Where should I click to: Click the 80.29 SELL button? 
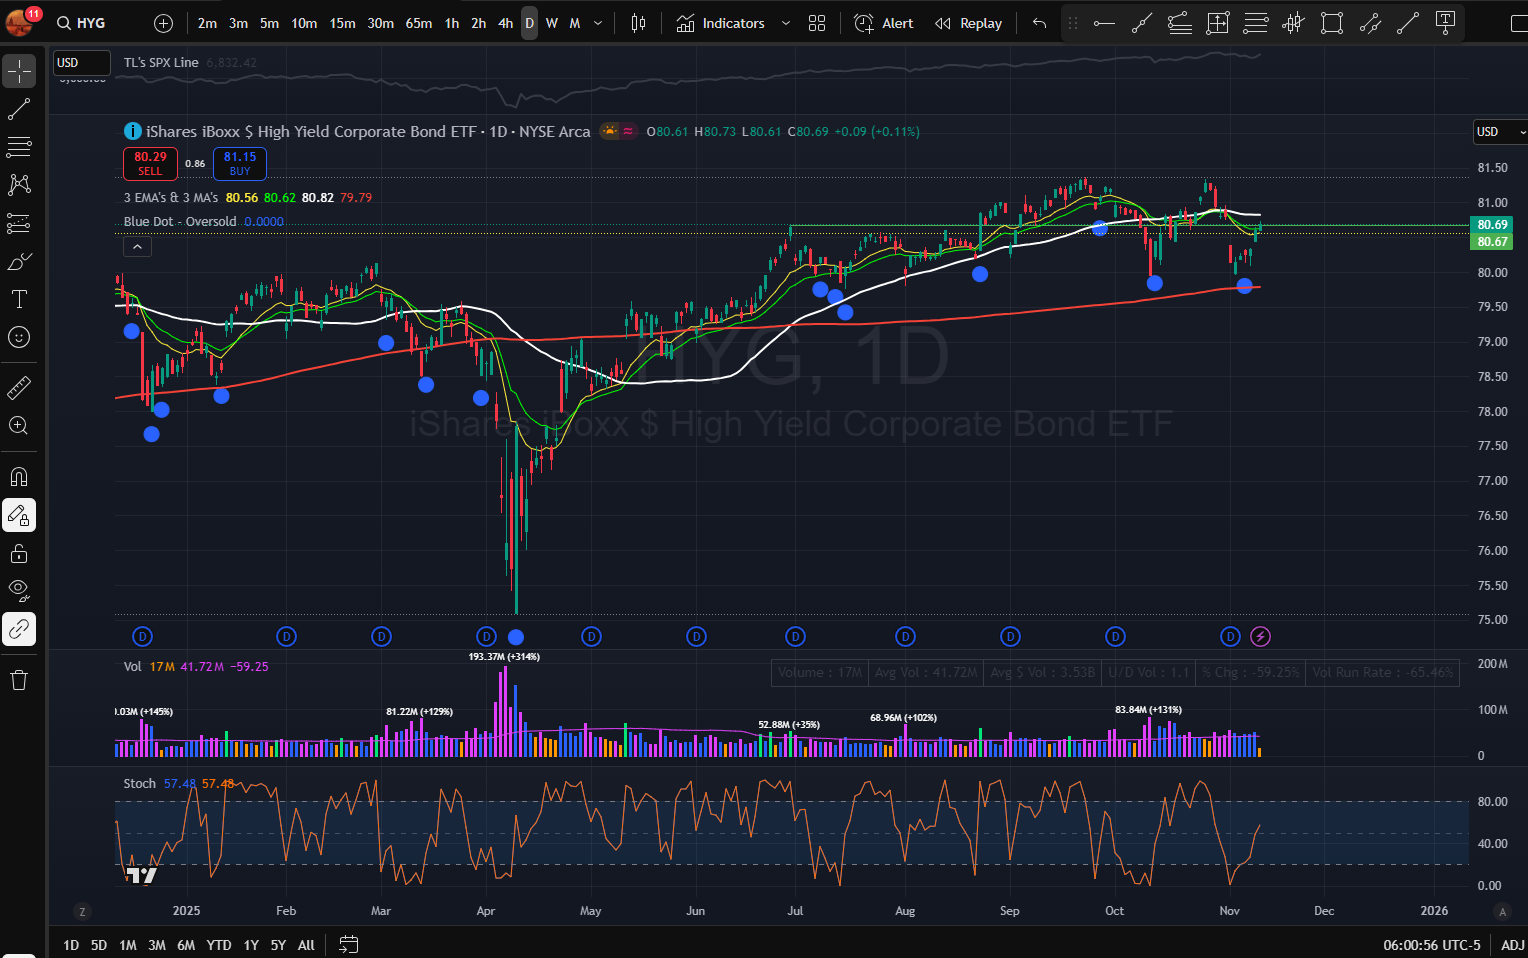[150, 163]
